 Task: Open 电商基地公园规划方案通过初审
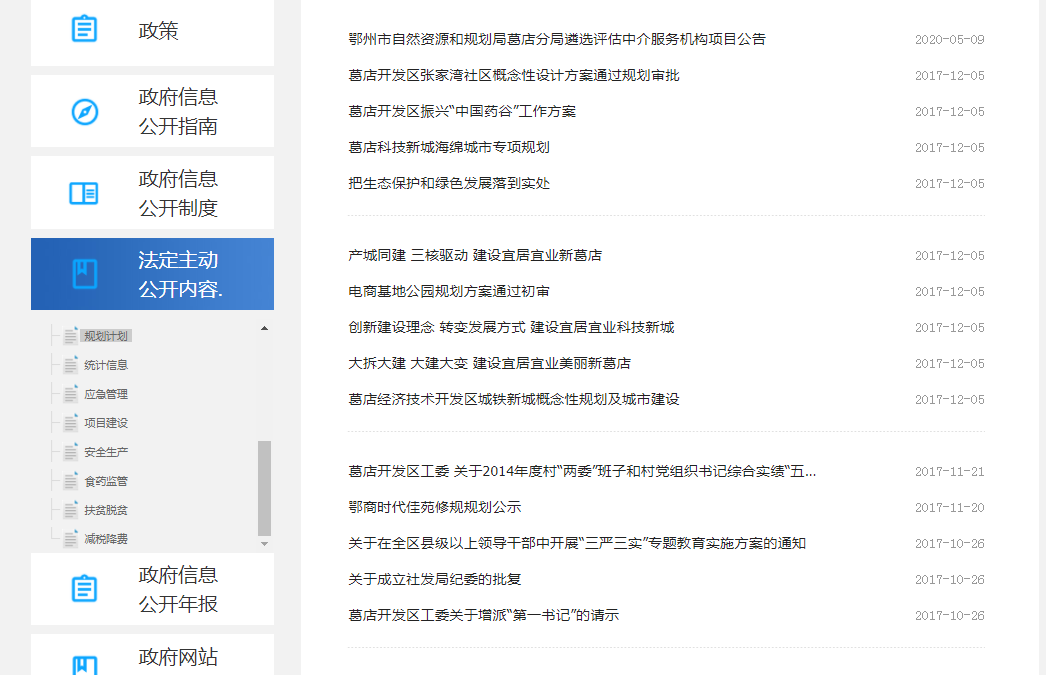[449, 291]
